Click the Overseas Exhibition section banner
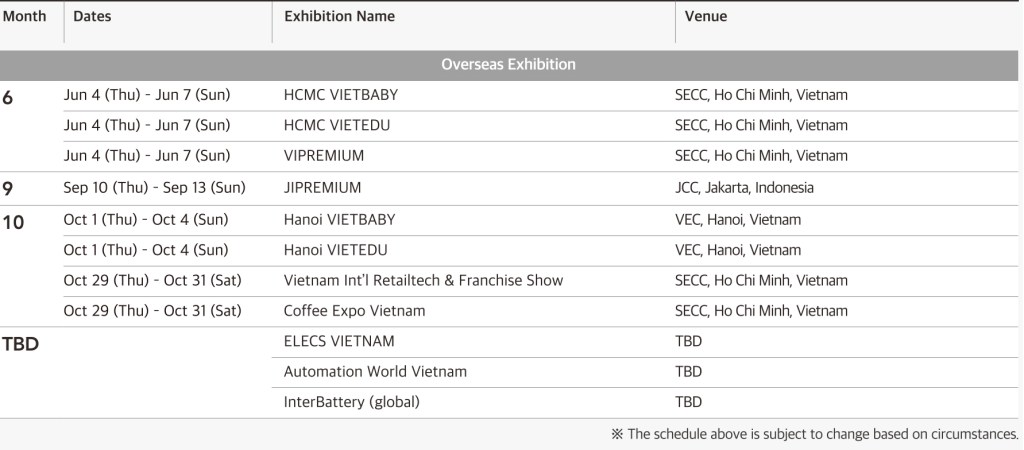The width and height of the screenshot is (1024, 450). 508,64
